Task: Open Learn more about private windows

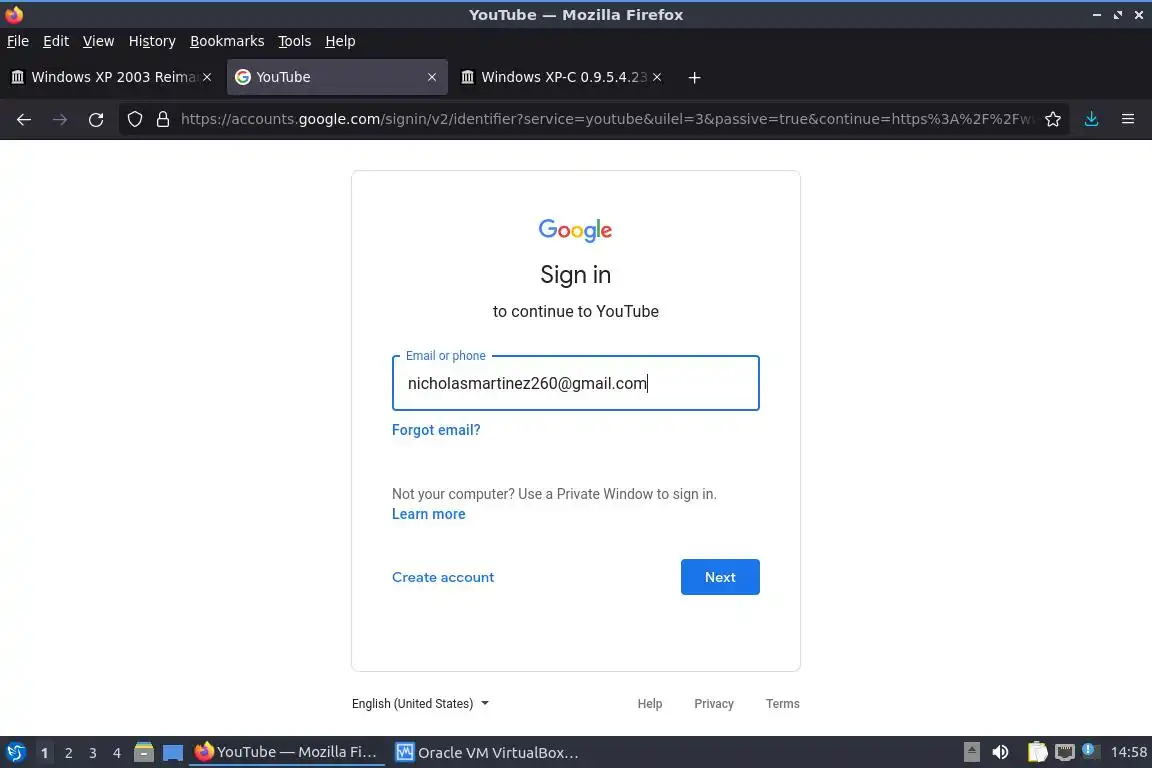Action: coord(428,514)
